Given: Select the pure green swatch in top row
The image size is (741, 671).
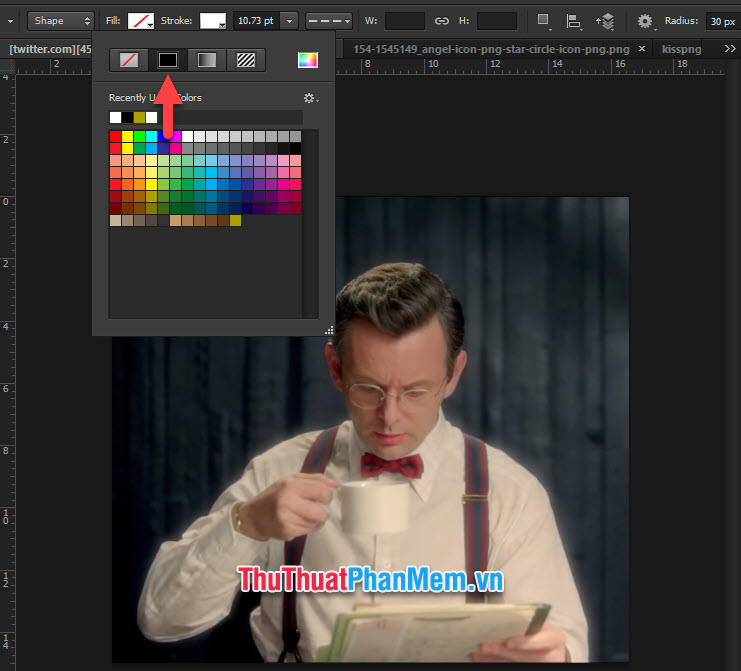Looking at the screenshot, I should click(x=139, y=136).
